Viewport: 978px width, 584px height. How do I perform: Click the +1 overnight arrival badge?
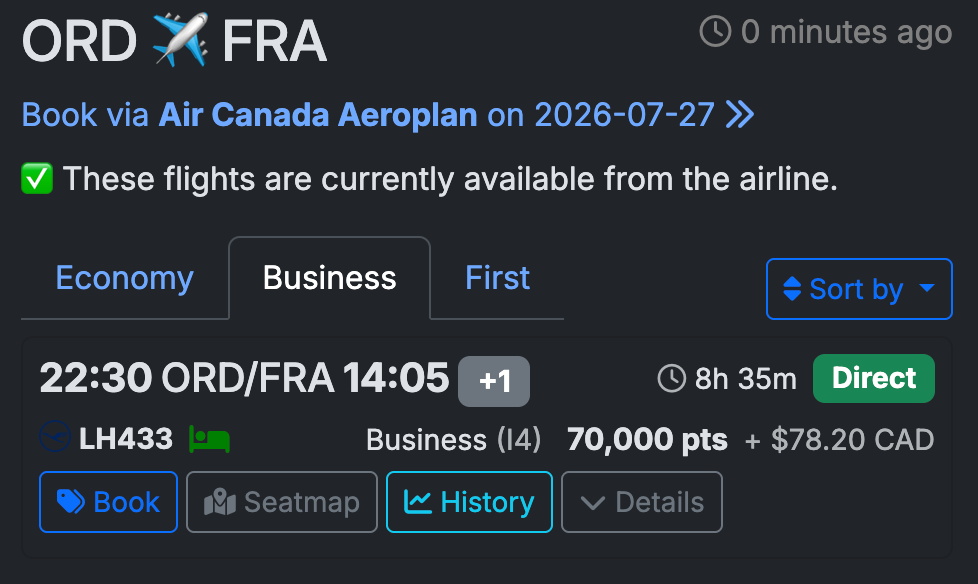tap(494, 380)
